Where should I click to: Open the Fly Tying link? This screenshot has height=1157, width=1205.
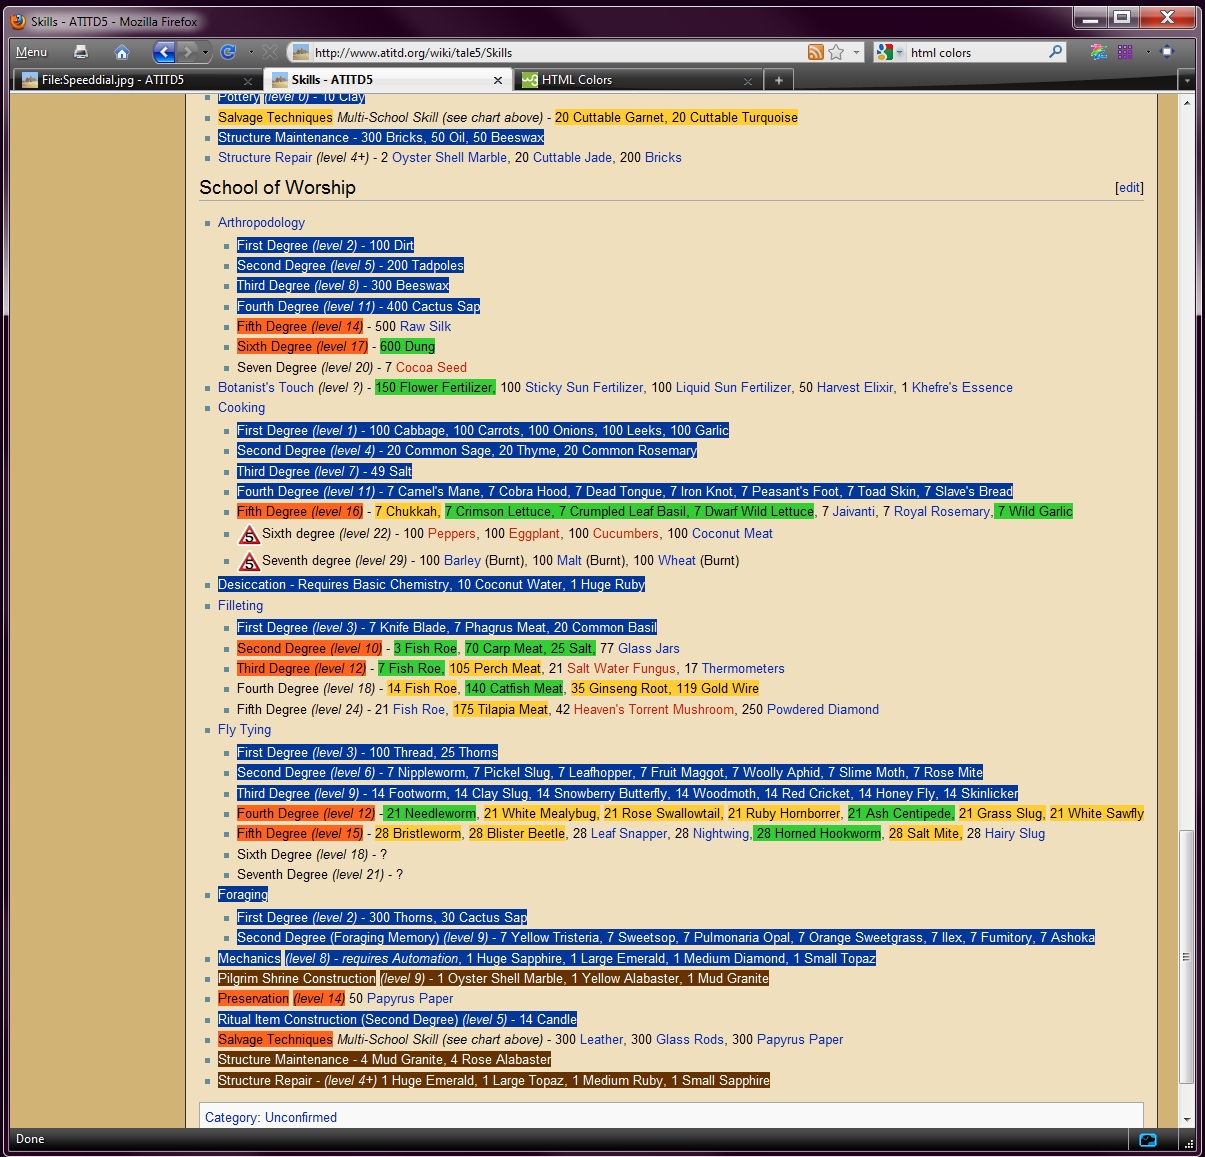(244, 730)
